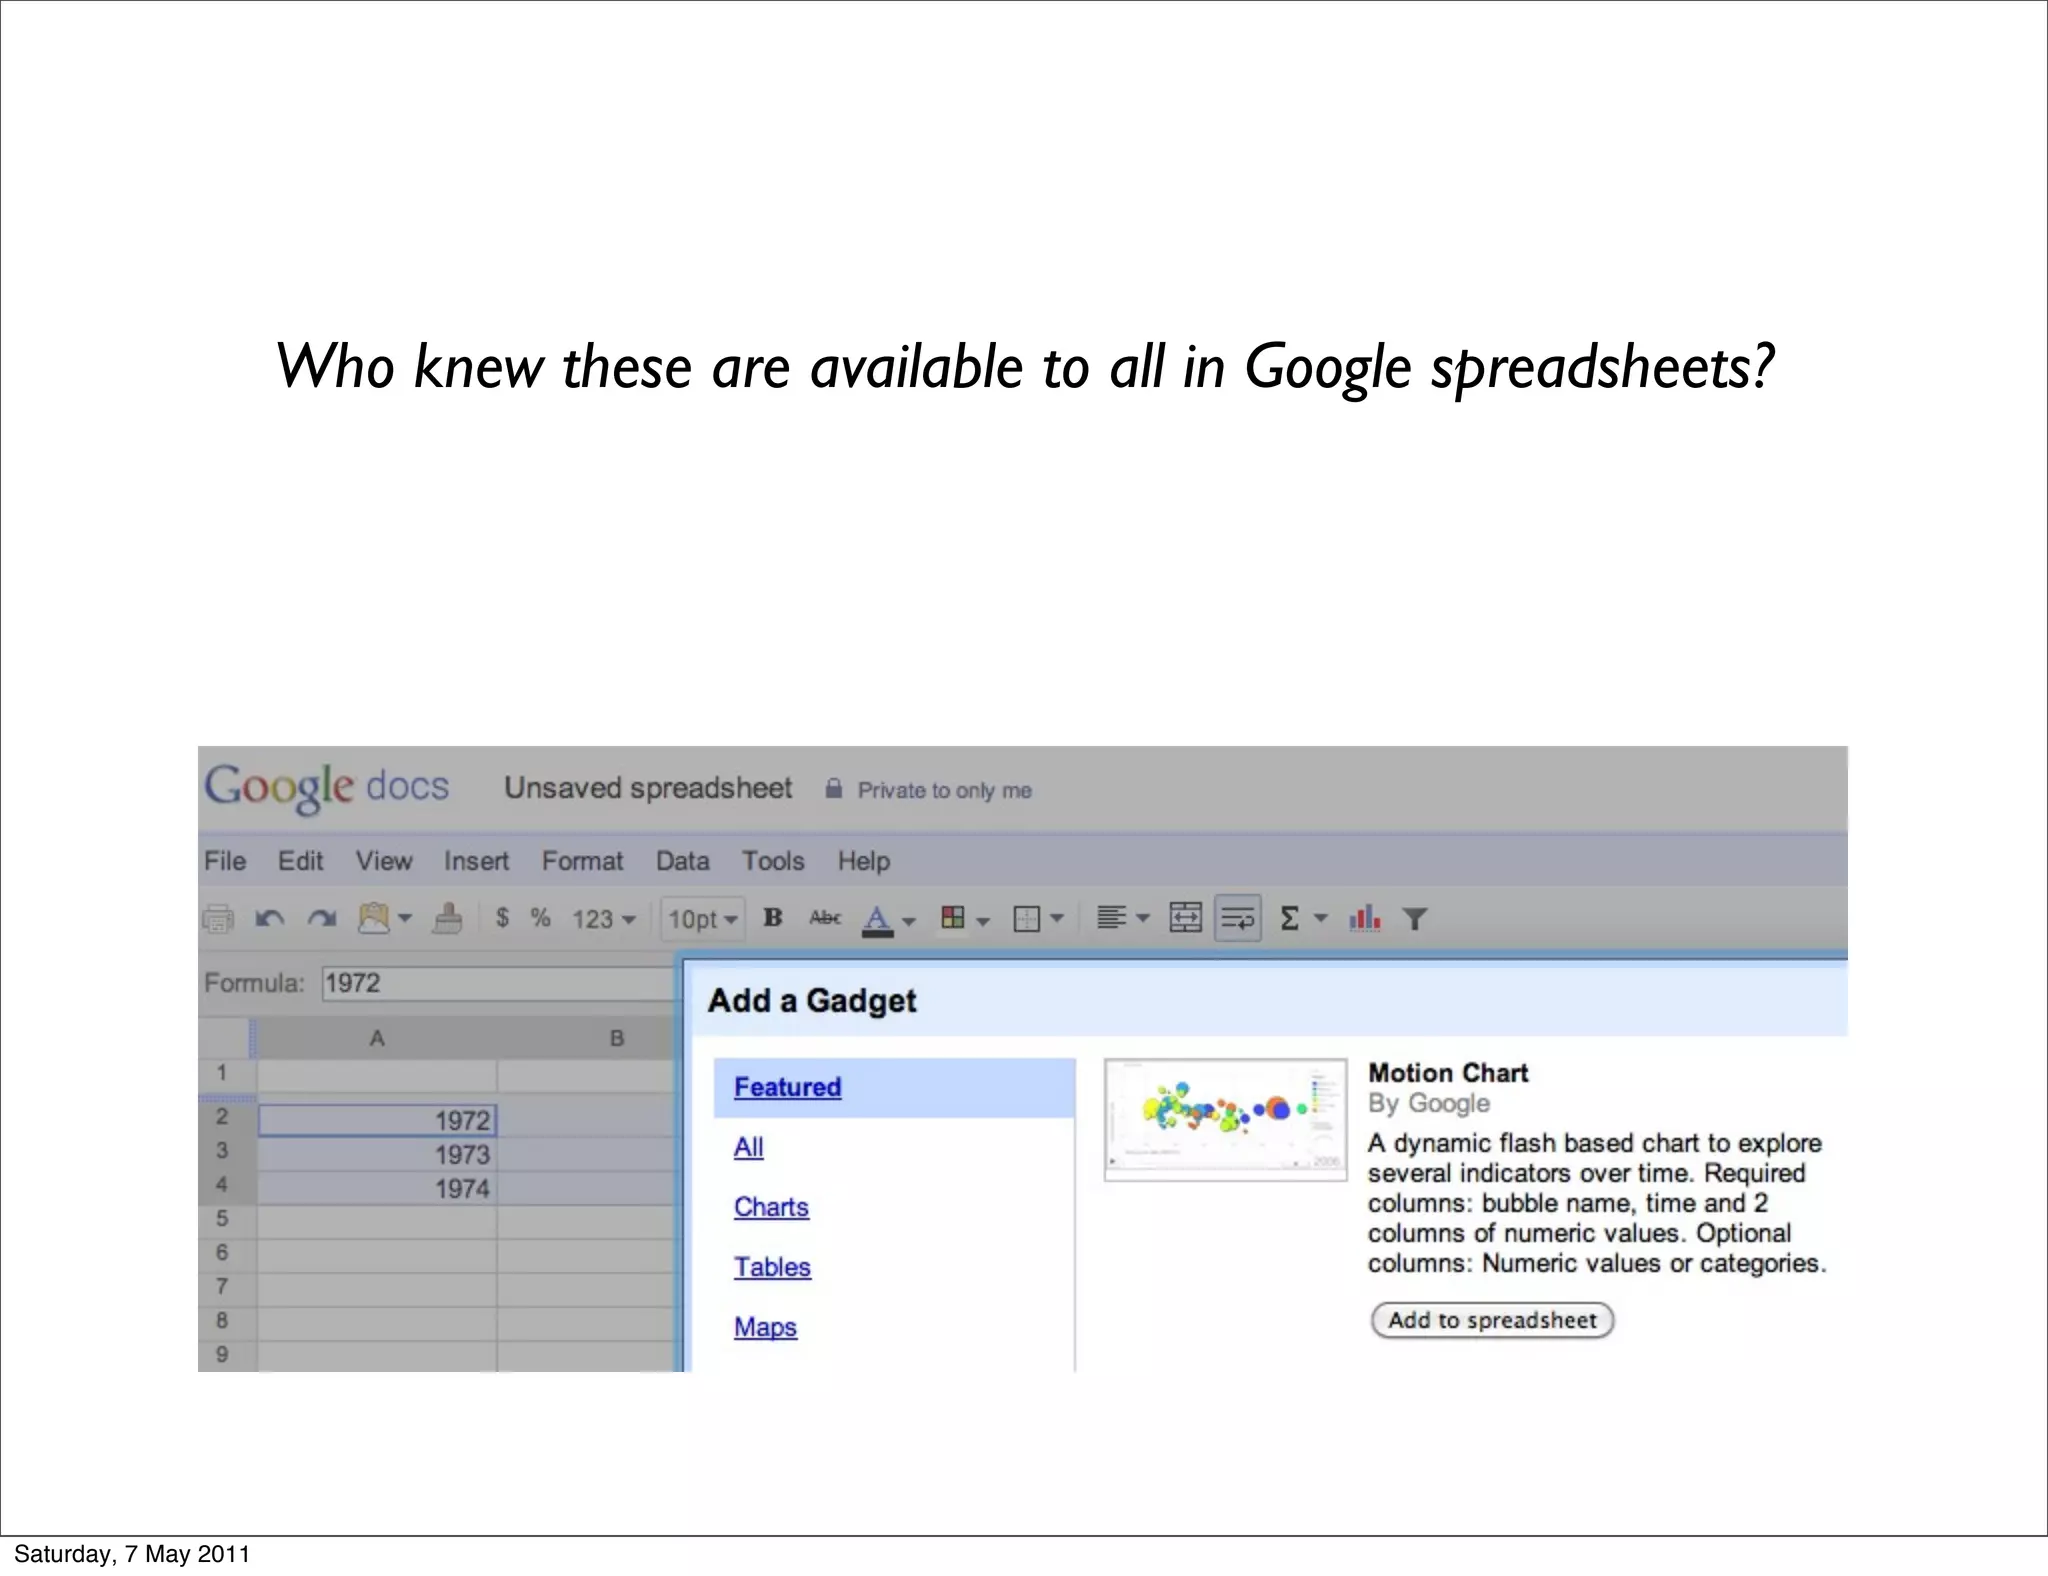
Task: Click the filter funnel icon
Action: tap(1414, 918)
